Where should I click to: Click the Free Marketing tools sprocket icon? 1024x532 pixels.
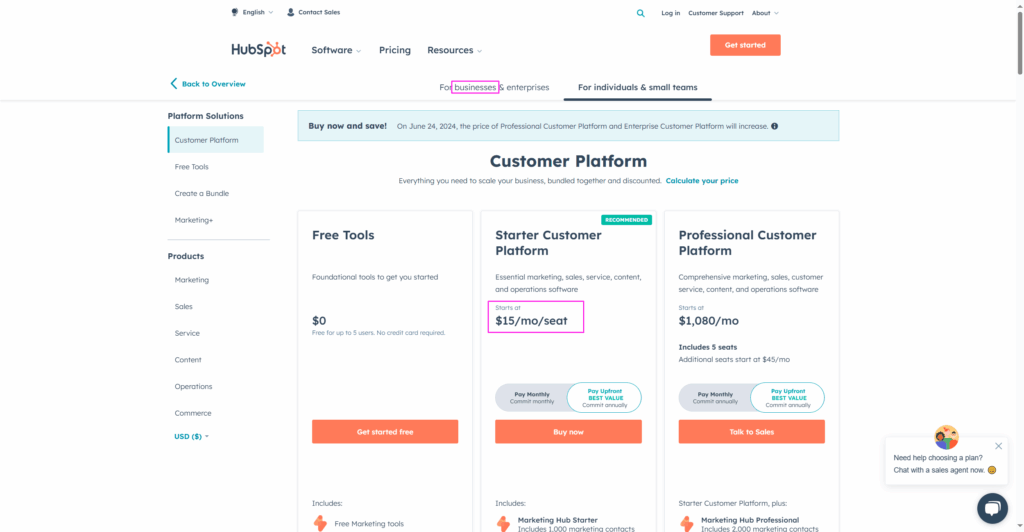pyautogui.click(x=320, y=523)
